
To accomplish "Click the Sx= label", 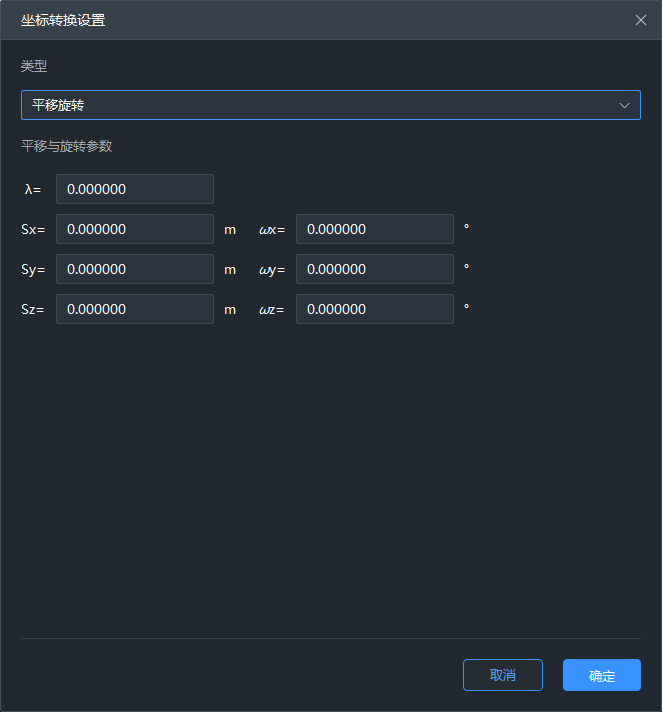I will click(x=33, y=229).
